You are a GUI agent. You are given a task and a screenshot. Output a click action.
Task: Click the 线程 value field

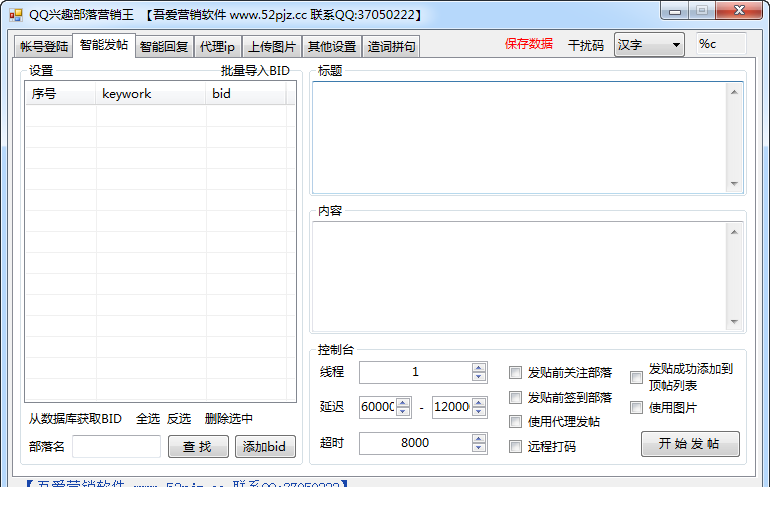click(415, 372)
